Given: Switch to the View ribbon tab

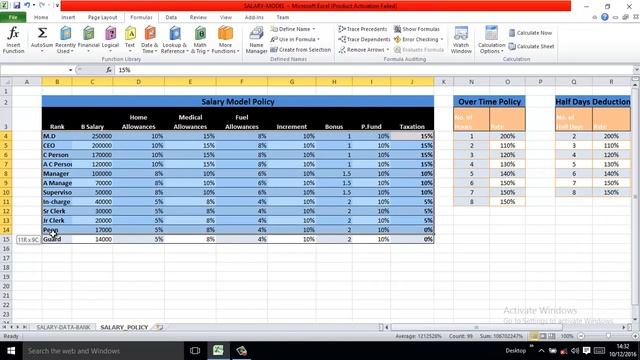Looking at the screenshot, I should (226, 17).
